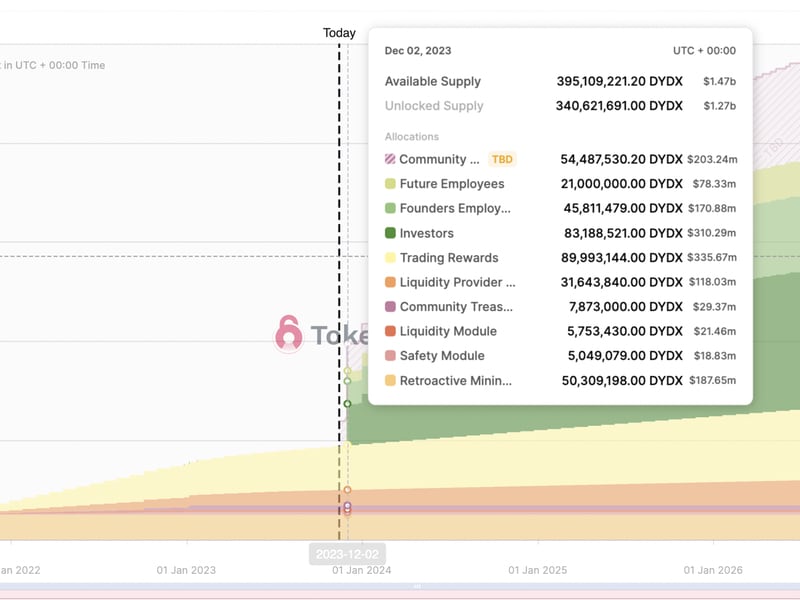The width and height of the screenshot is (800, 600).
Task: Click the $21.46m Liquidity Module value
Action: [715, 331]
